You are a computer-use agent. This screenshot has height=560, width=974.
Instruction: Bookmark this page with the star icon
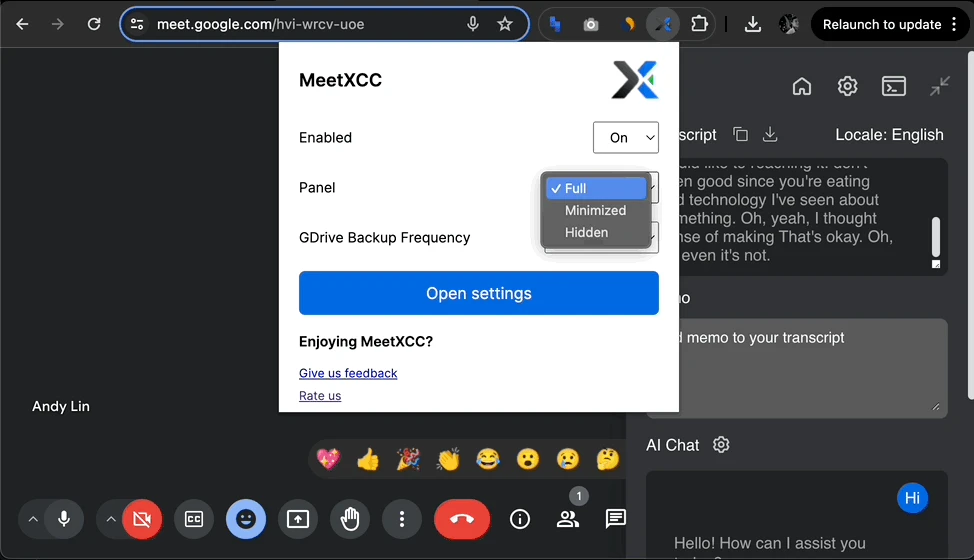tap(505, 24)
